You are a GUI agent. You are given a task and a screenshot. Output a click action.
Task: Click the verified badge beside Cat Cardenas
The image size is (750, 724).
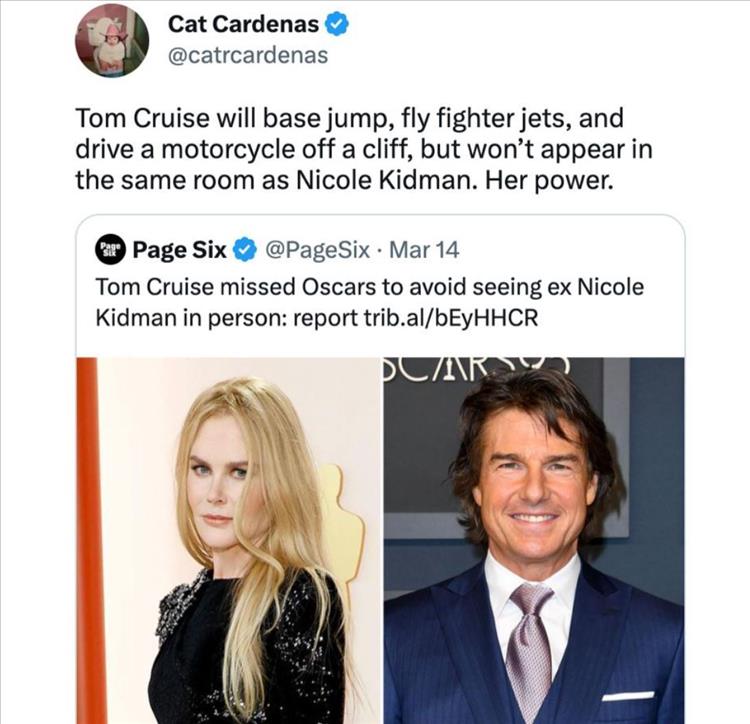tap(337, 25)
